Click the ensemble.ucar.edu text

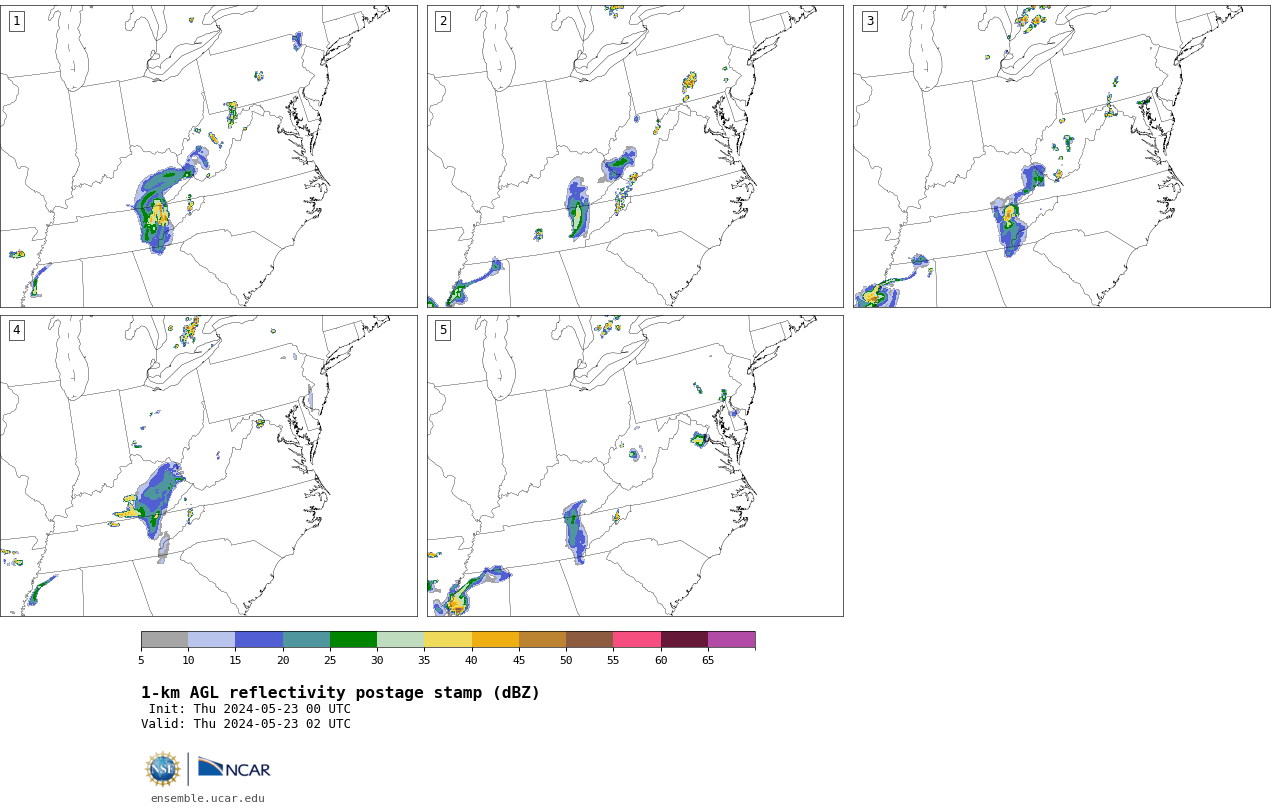(208, 798)
